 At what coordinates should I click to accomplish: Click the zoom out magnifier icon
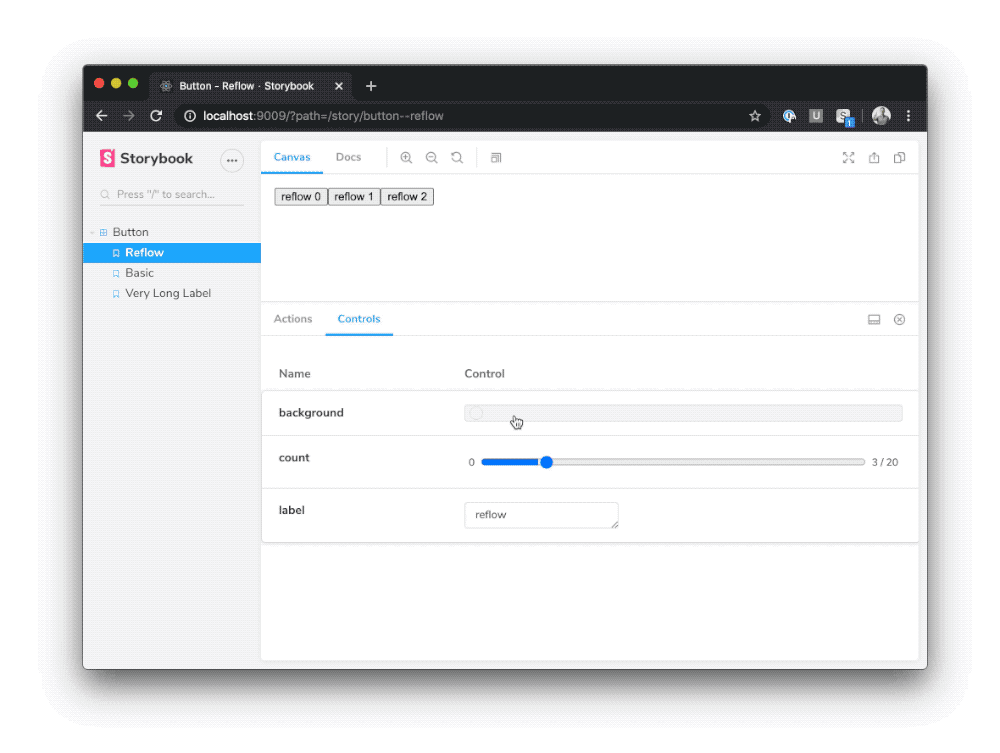coord(431,157)
